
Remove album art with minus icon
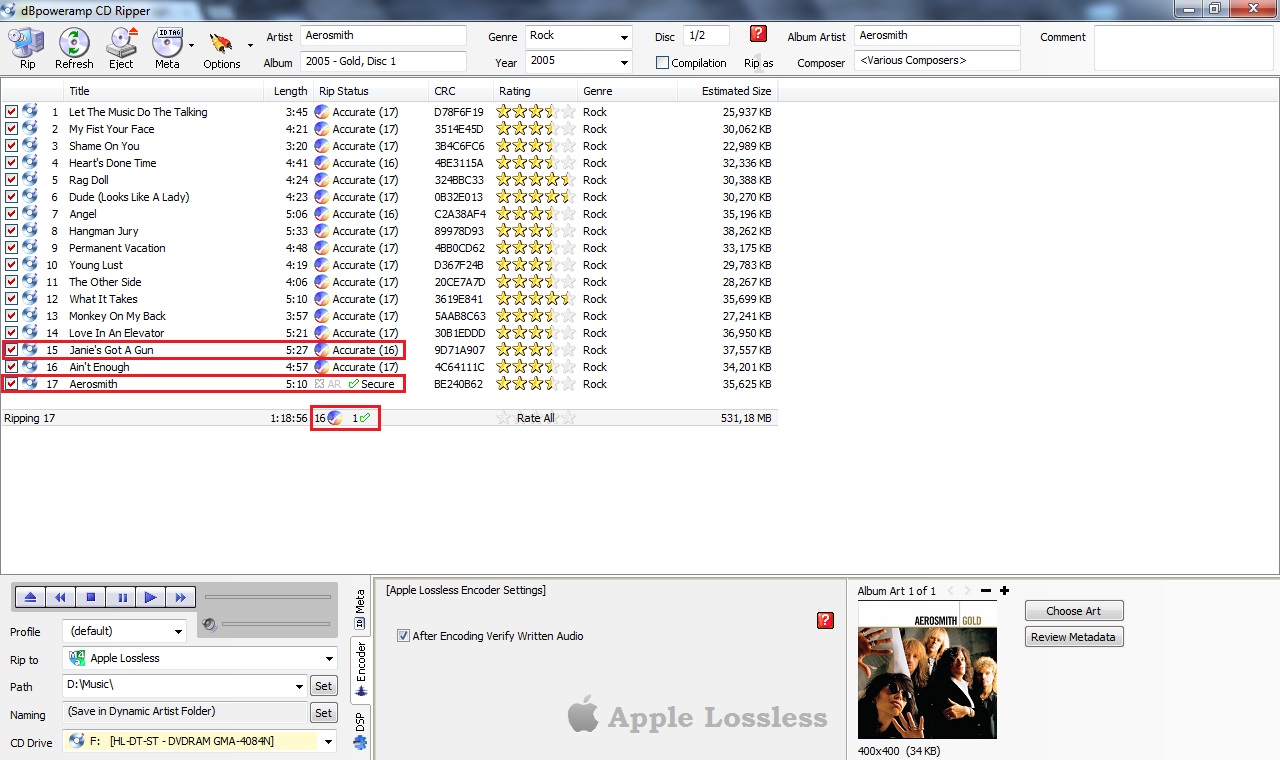pos(986,591)
